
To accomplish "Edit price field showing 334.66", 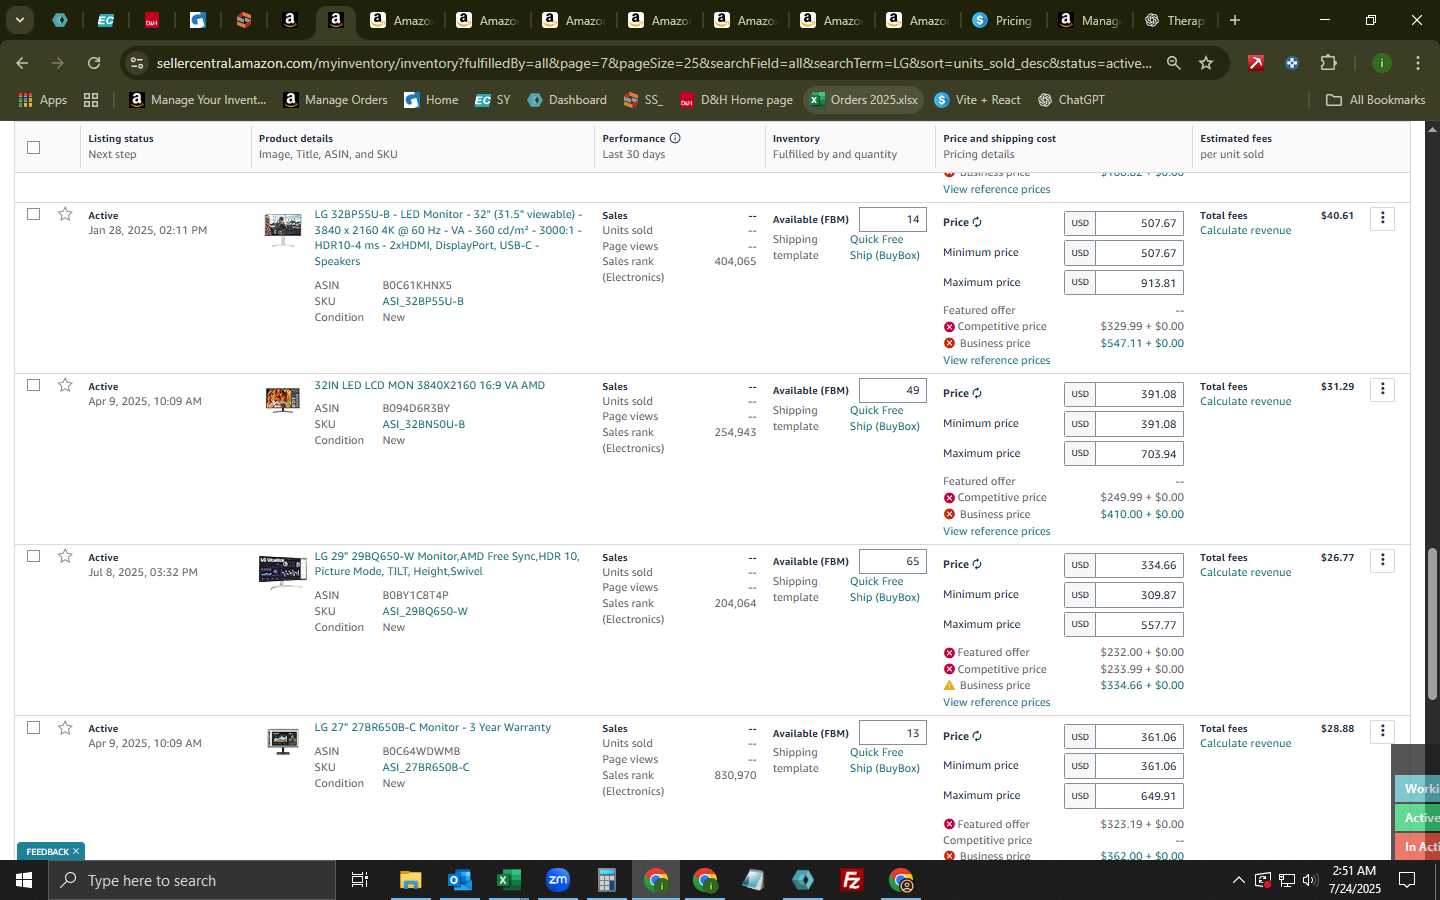I will coord(1139,565).
